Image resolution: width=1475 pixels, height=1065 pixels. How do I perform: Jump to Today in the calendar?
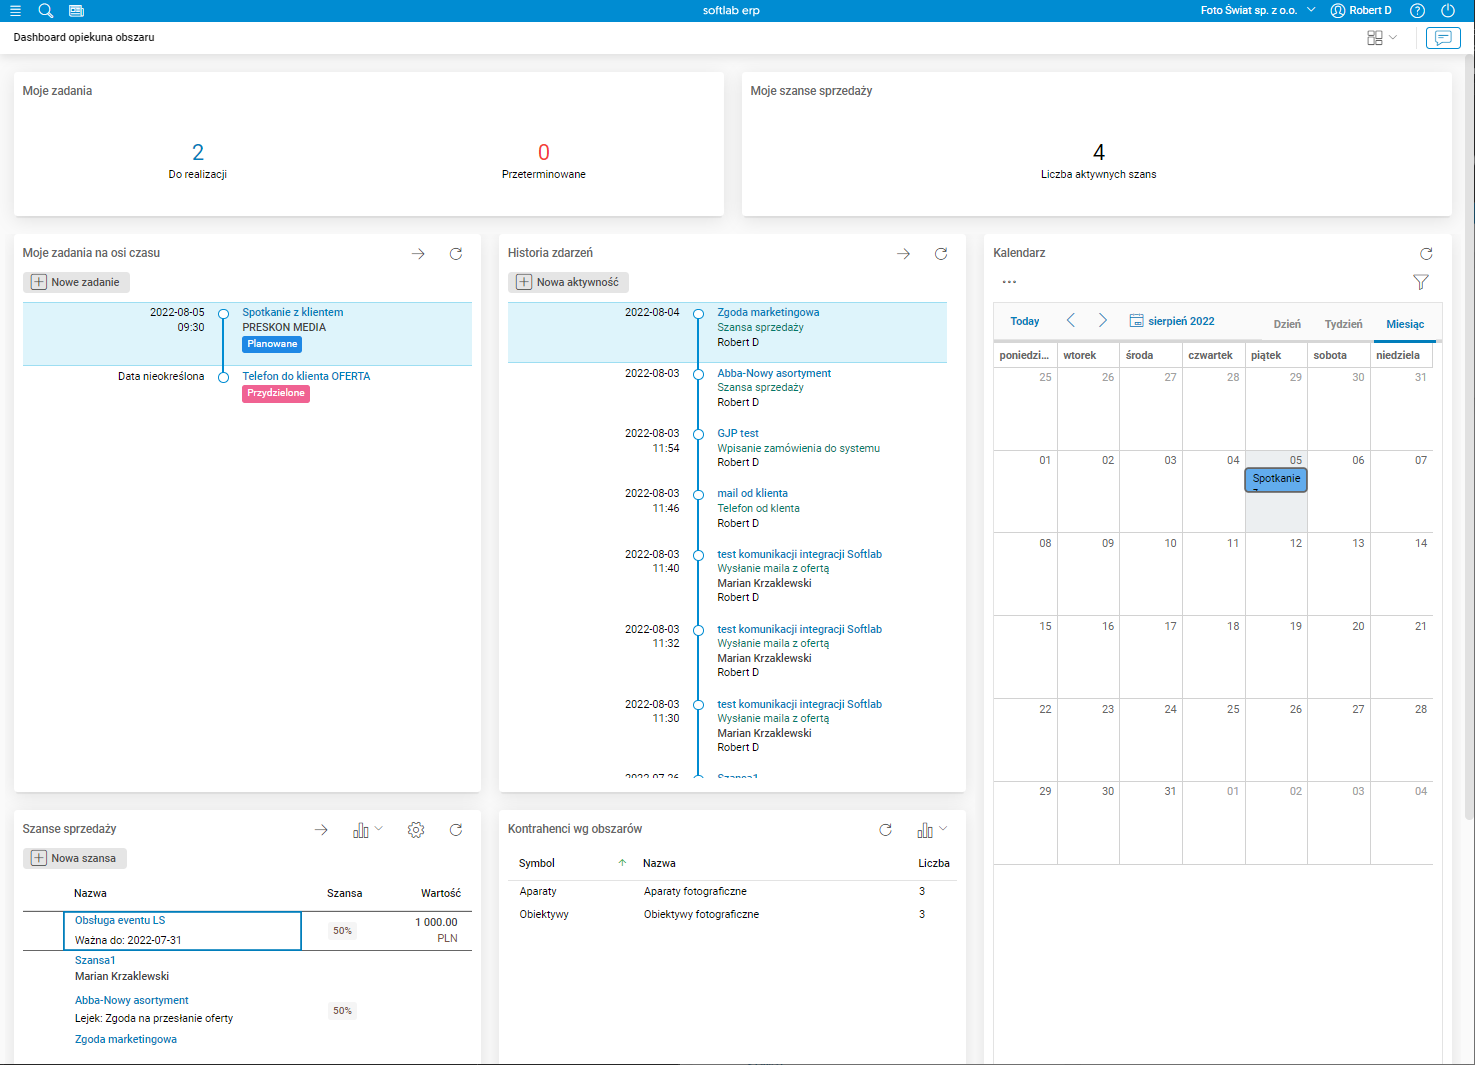tap(1025, 321)
